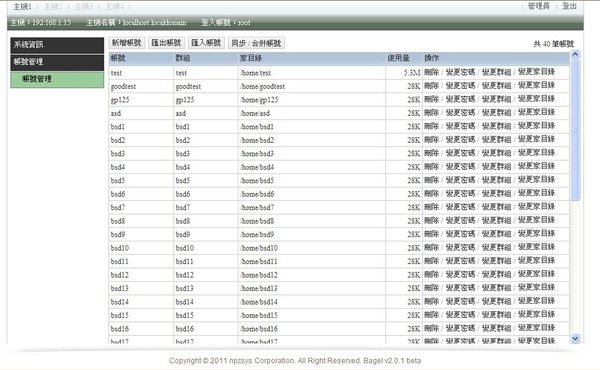Click 變更密碼 for bsd6
600x370 pixels.
click(460, 193)
